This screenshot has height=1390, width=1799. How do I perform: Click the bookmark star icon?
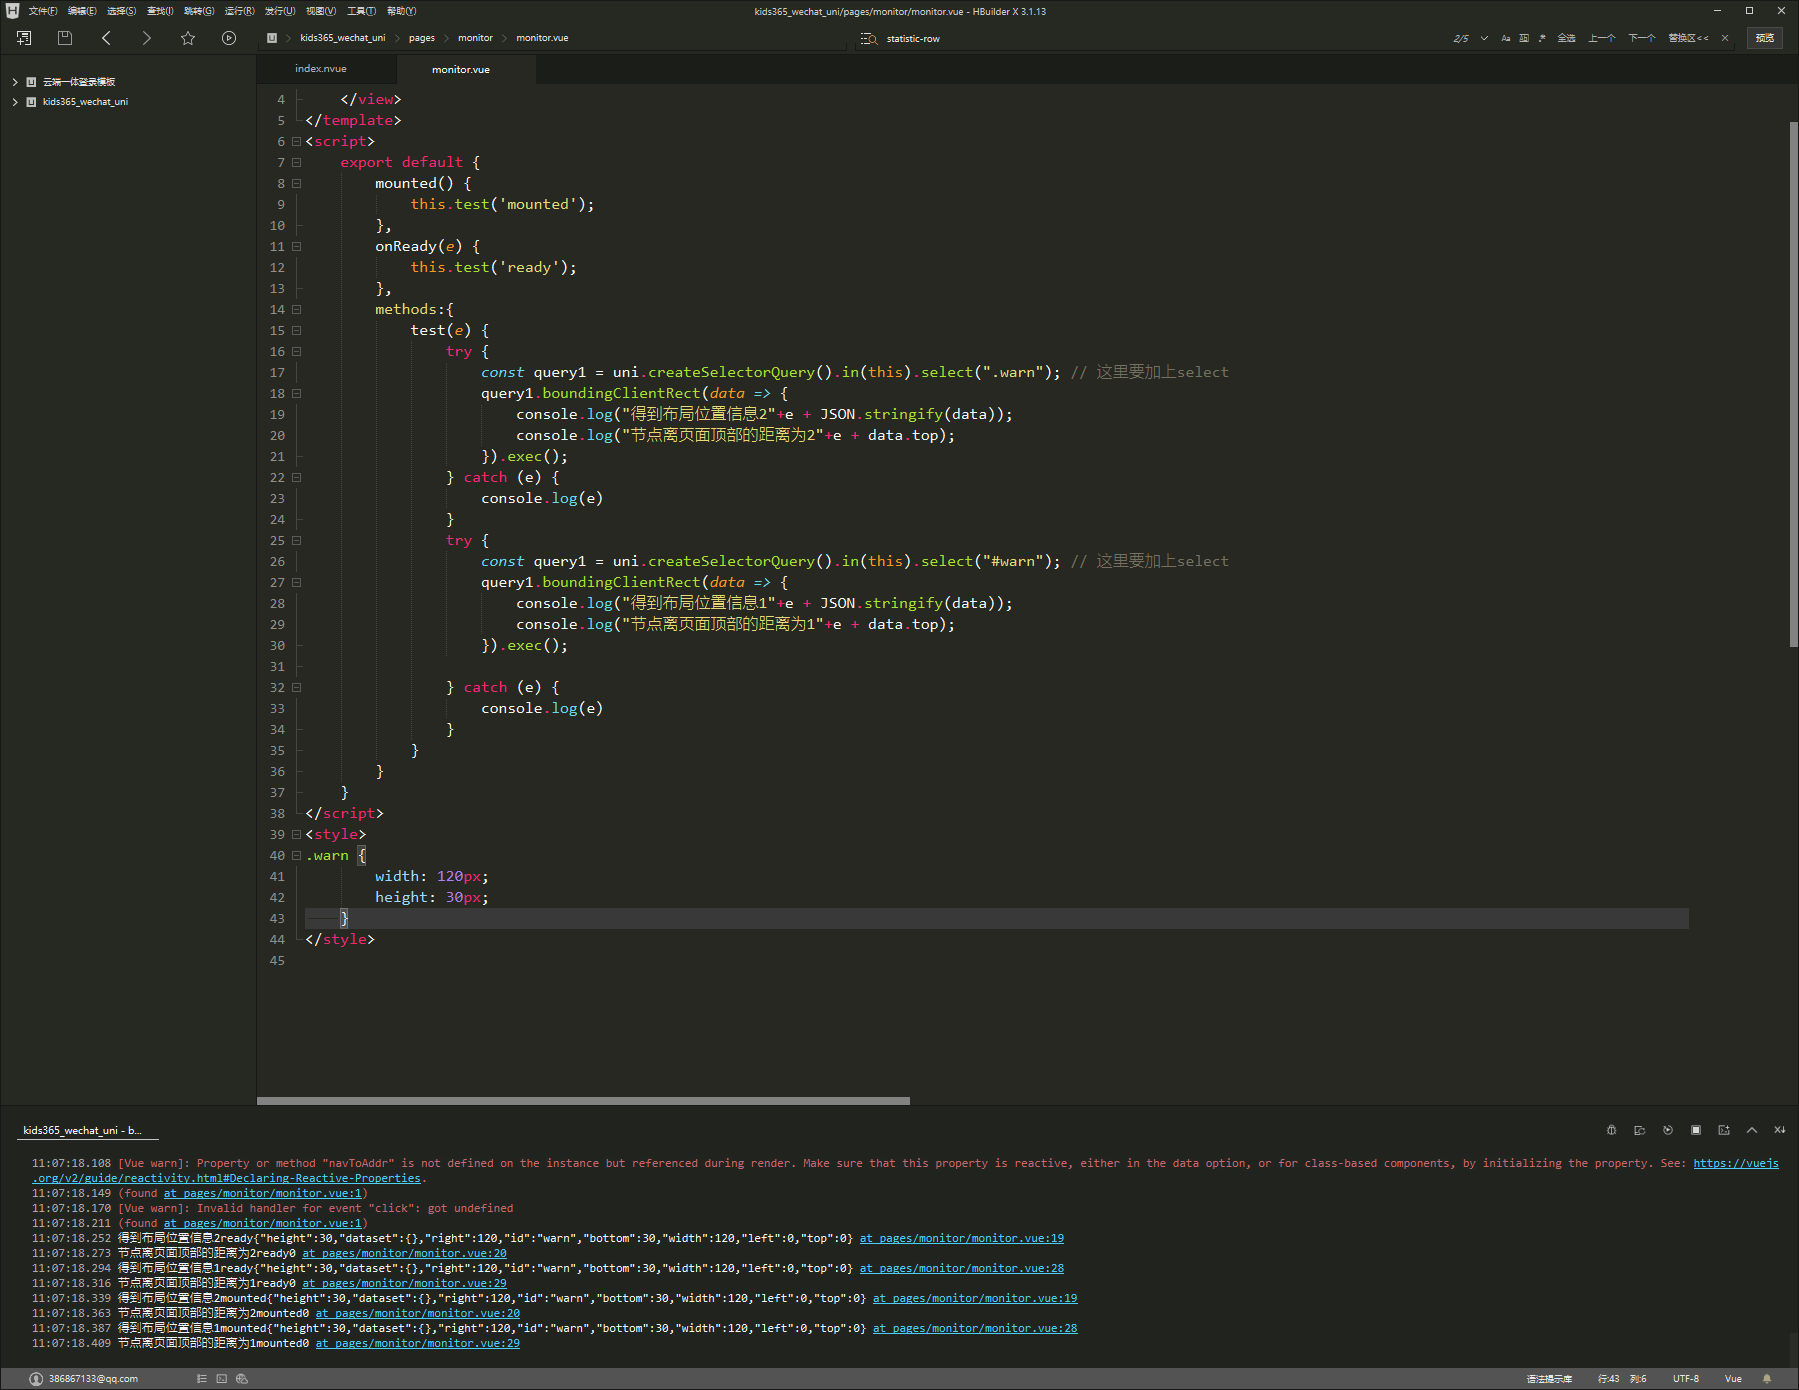188,38
